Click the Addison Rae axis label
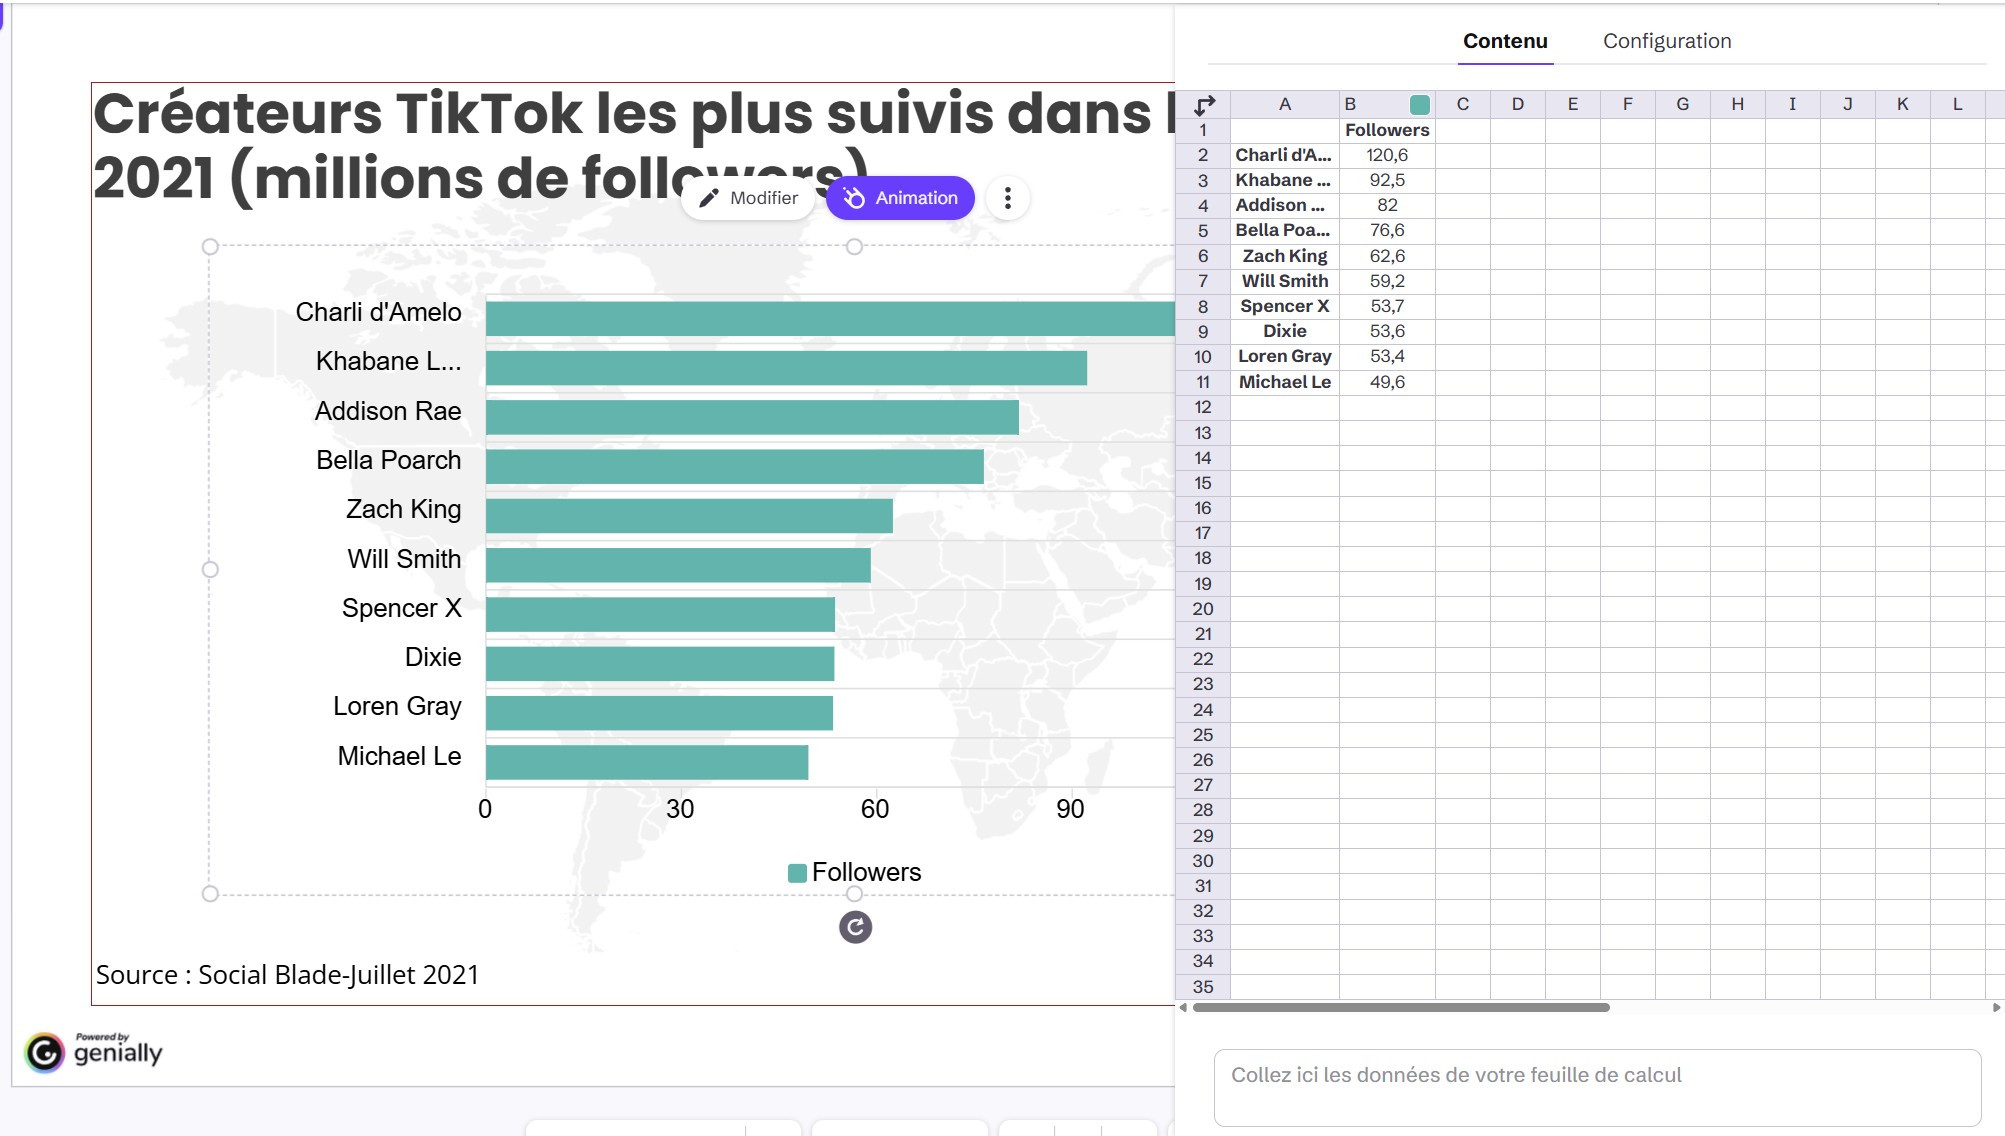Image resolution: width=2005 pixels, height=1136 pixels. tap(388, 411)
